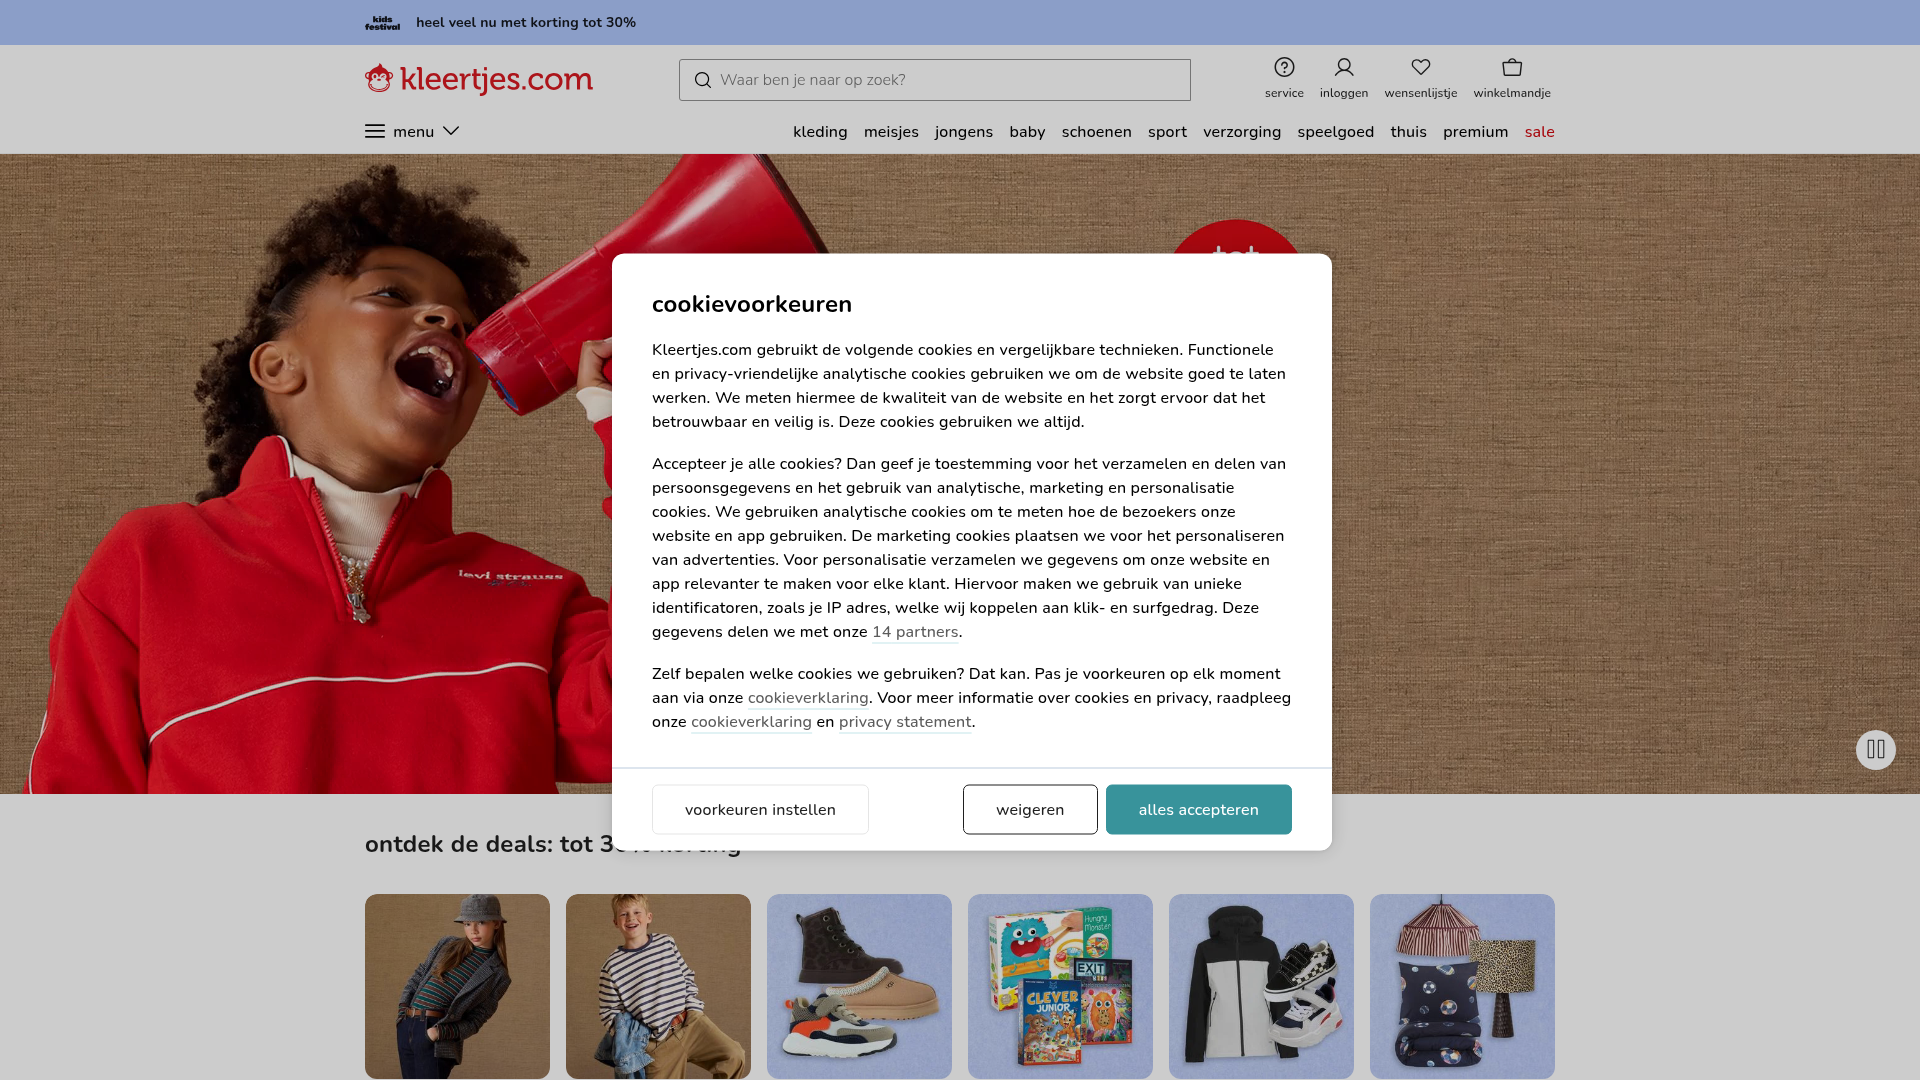Open the girl with hat deal thumbnail
This screenshot has width=1920, height=1080.
[x=457, y=986]
